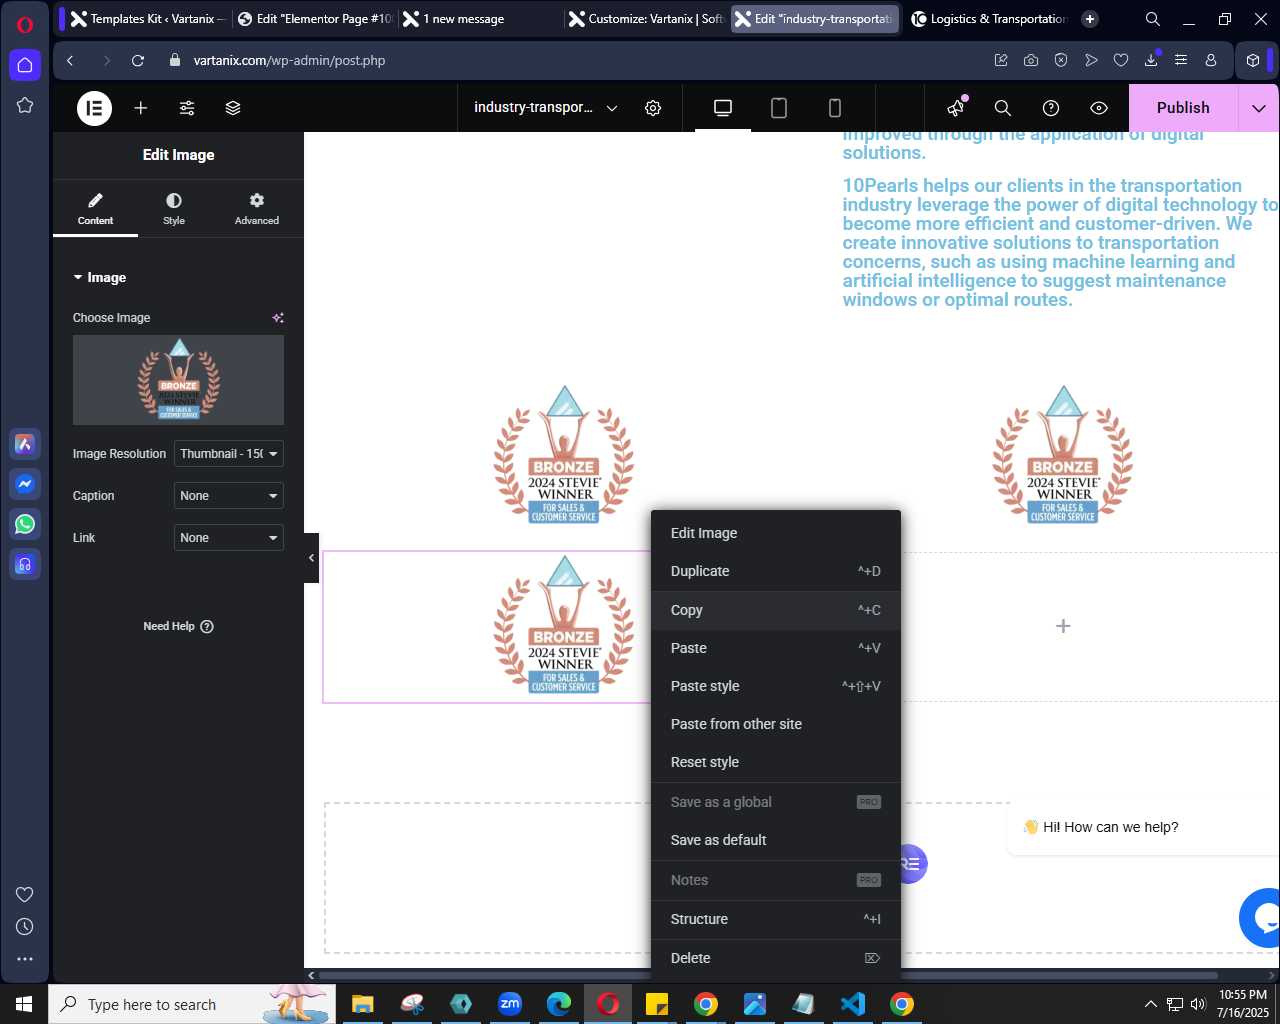Click the chosen image thumbnail in panel
This screenshot has height=1024, width=1280.
coord(178,380)
